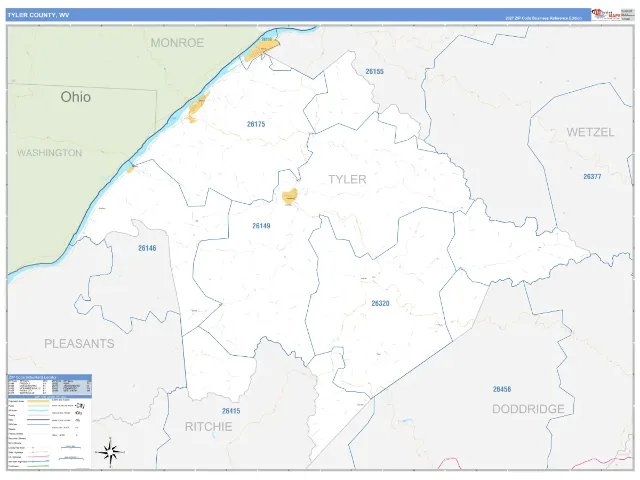Click the orange swatch in the map legend

coord(38,401)
